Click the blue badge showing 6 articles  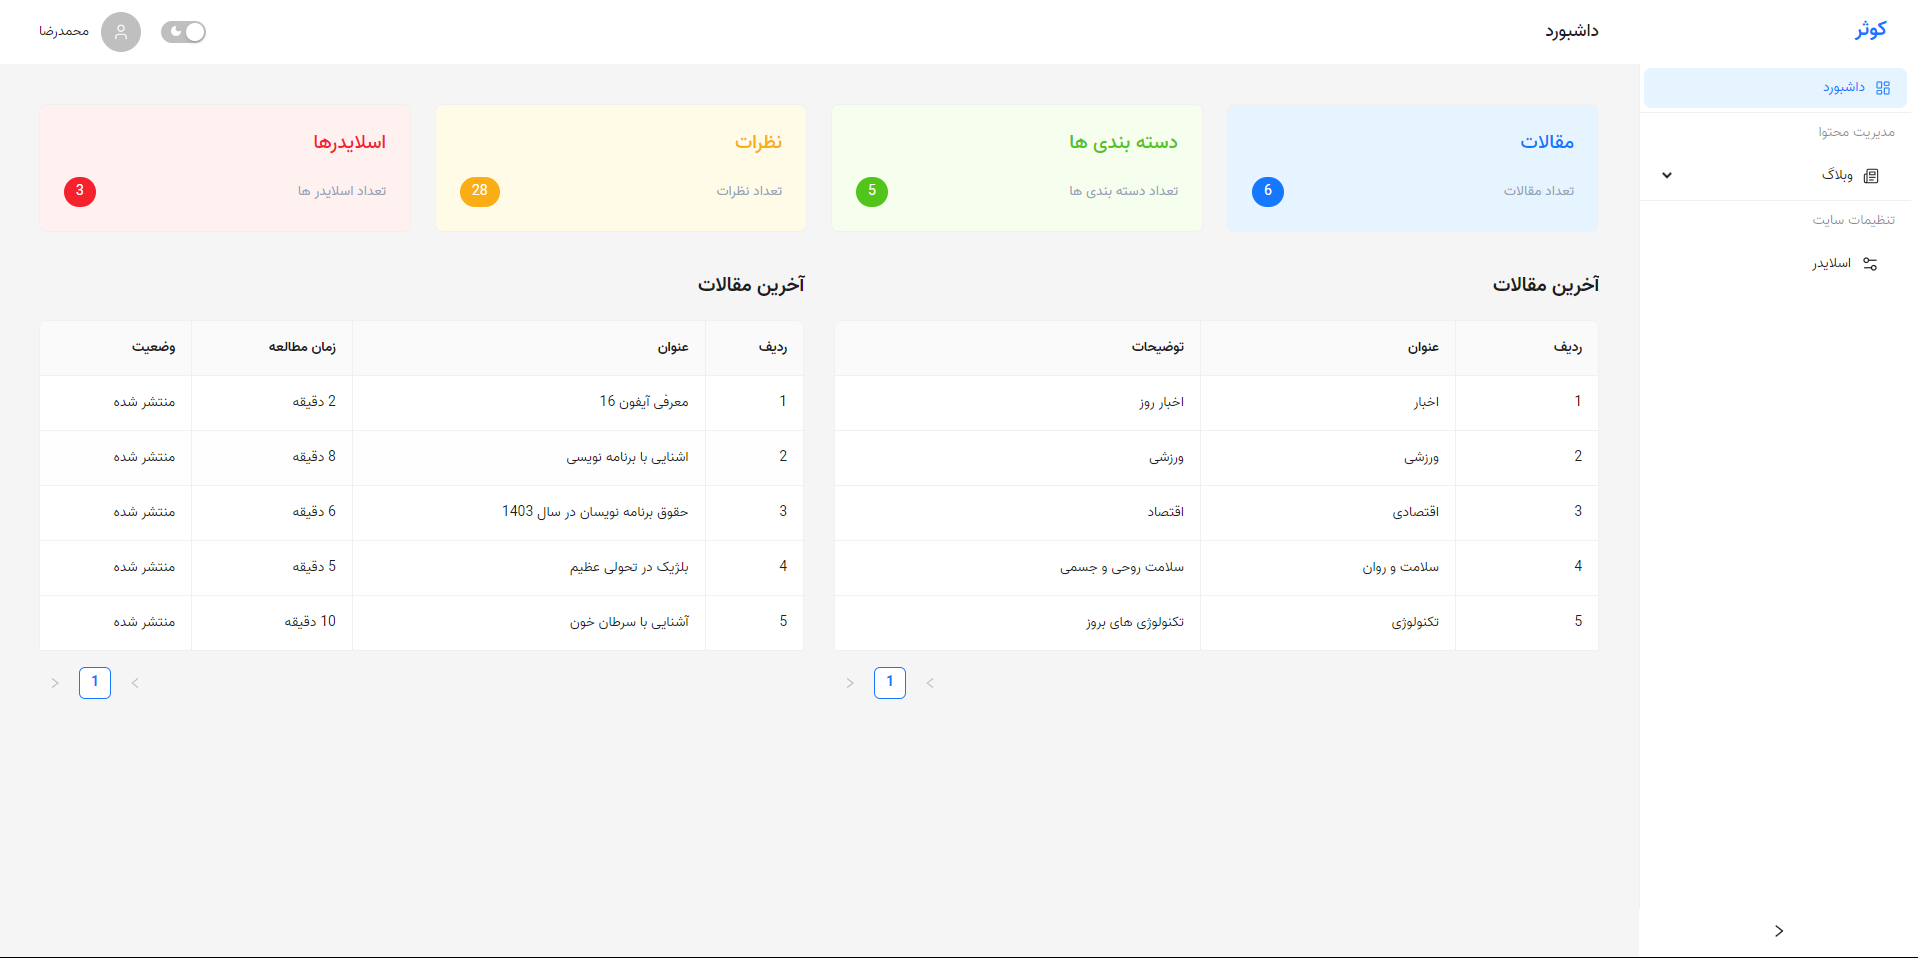point(1267,191)
